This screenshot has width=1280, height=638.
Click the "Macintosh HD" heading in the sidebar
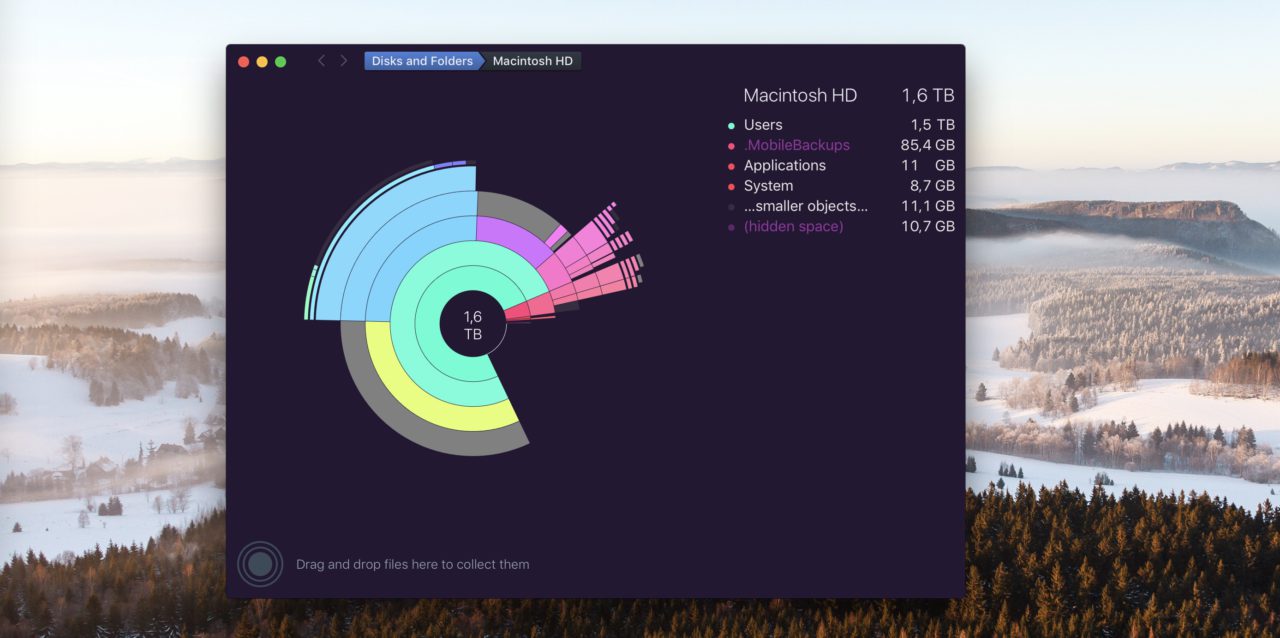(x=800, y=96)
